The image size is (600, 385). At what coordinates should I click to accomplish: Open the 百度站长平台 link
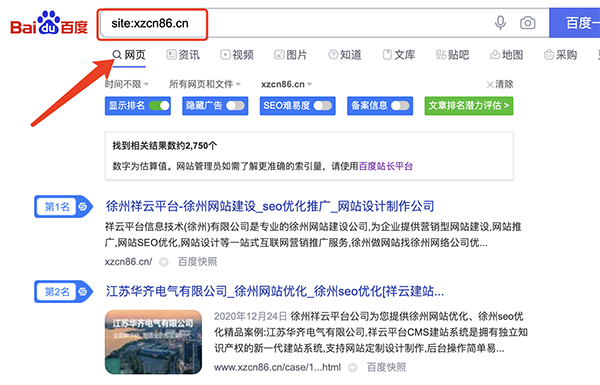tap(386, 166)
